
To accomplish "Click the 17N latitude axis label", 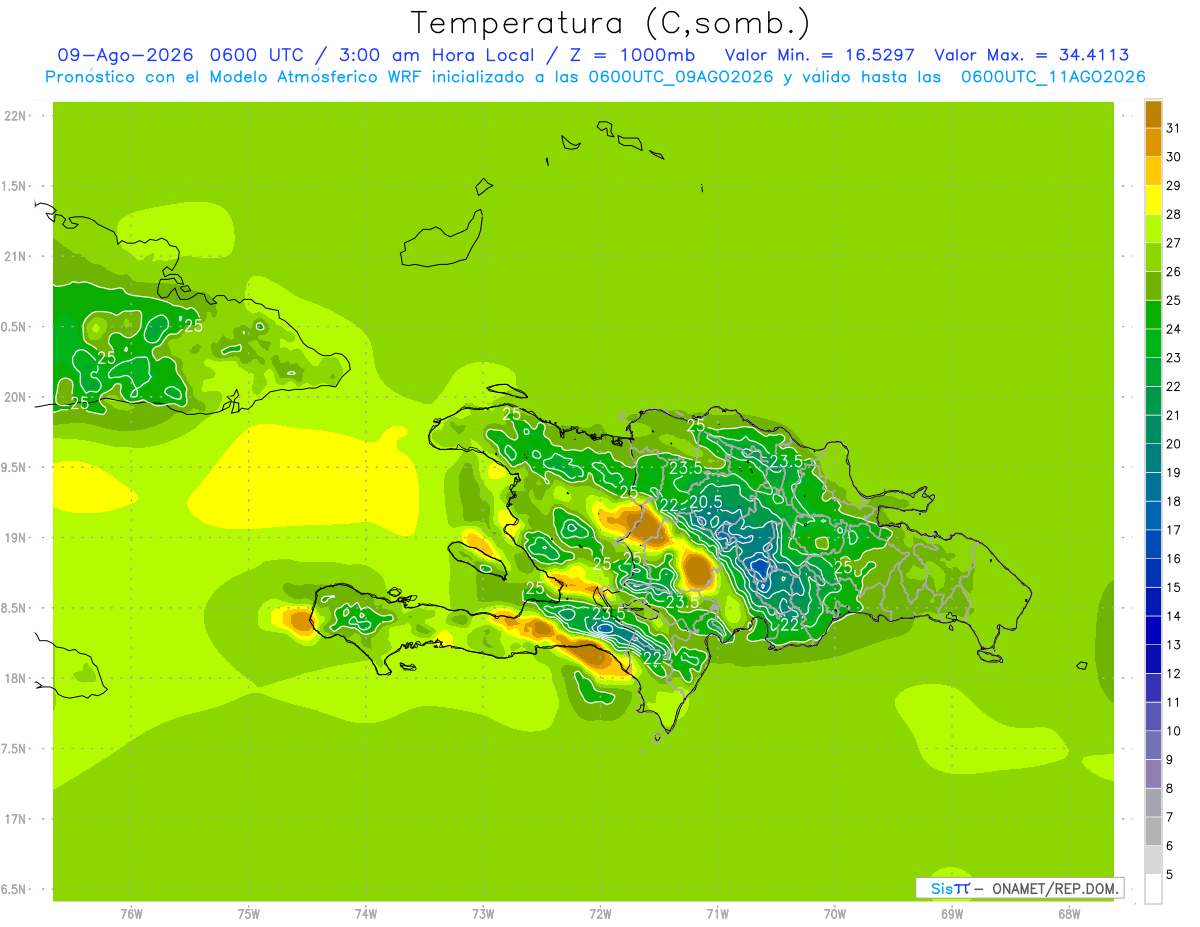I will point(15,819).
